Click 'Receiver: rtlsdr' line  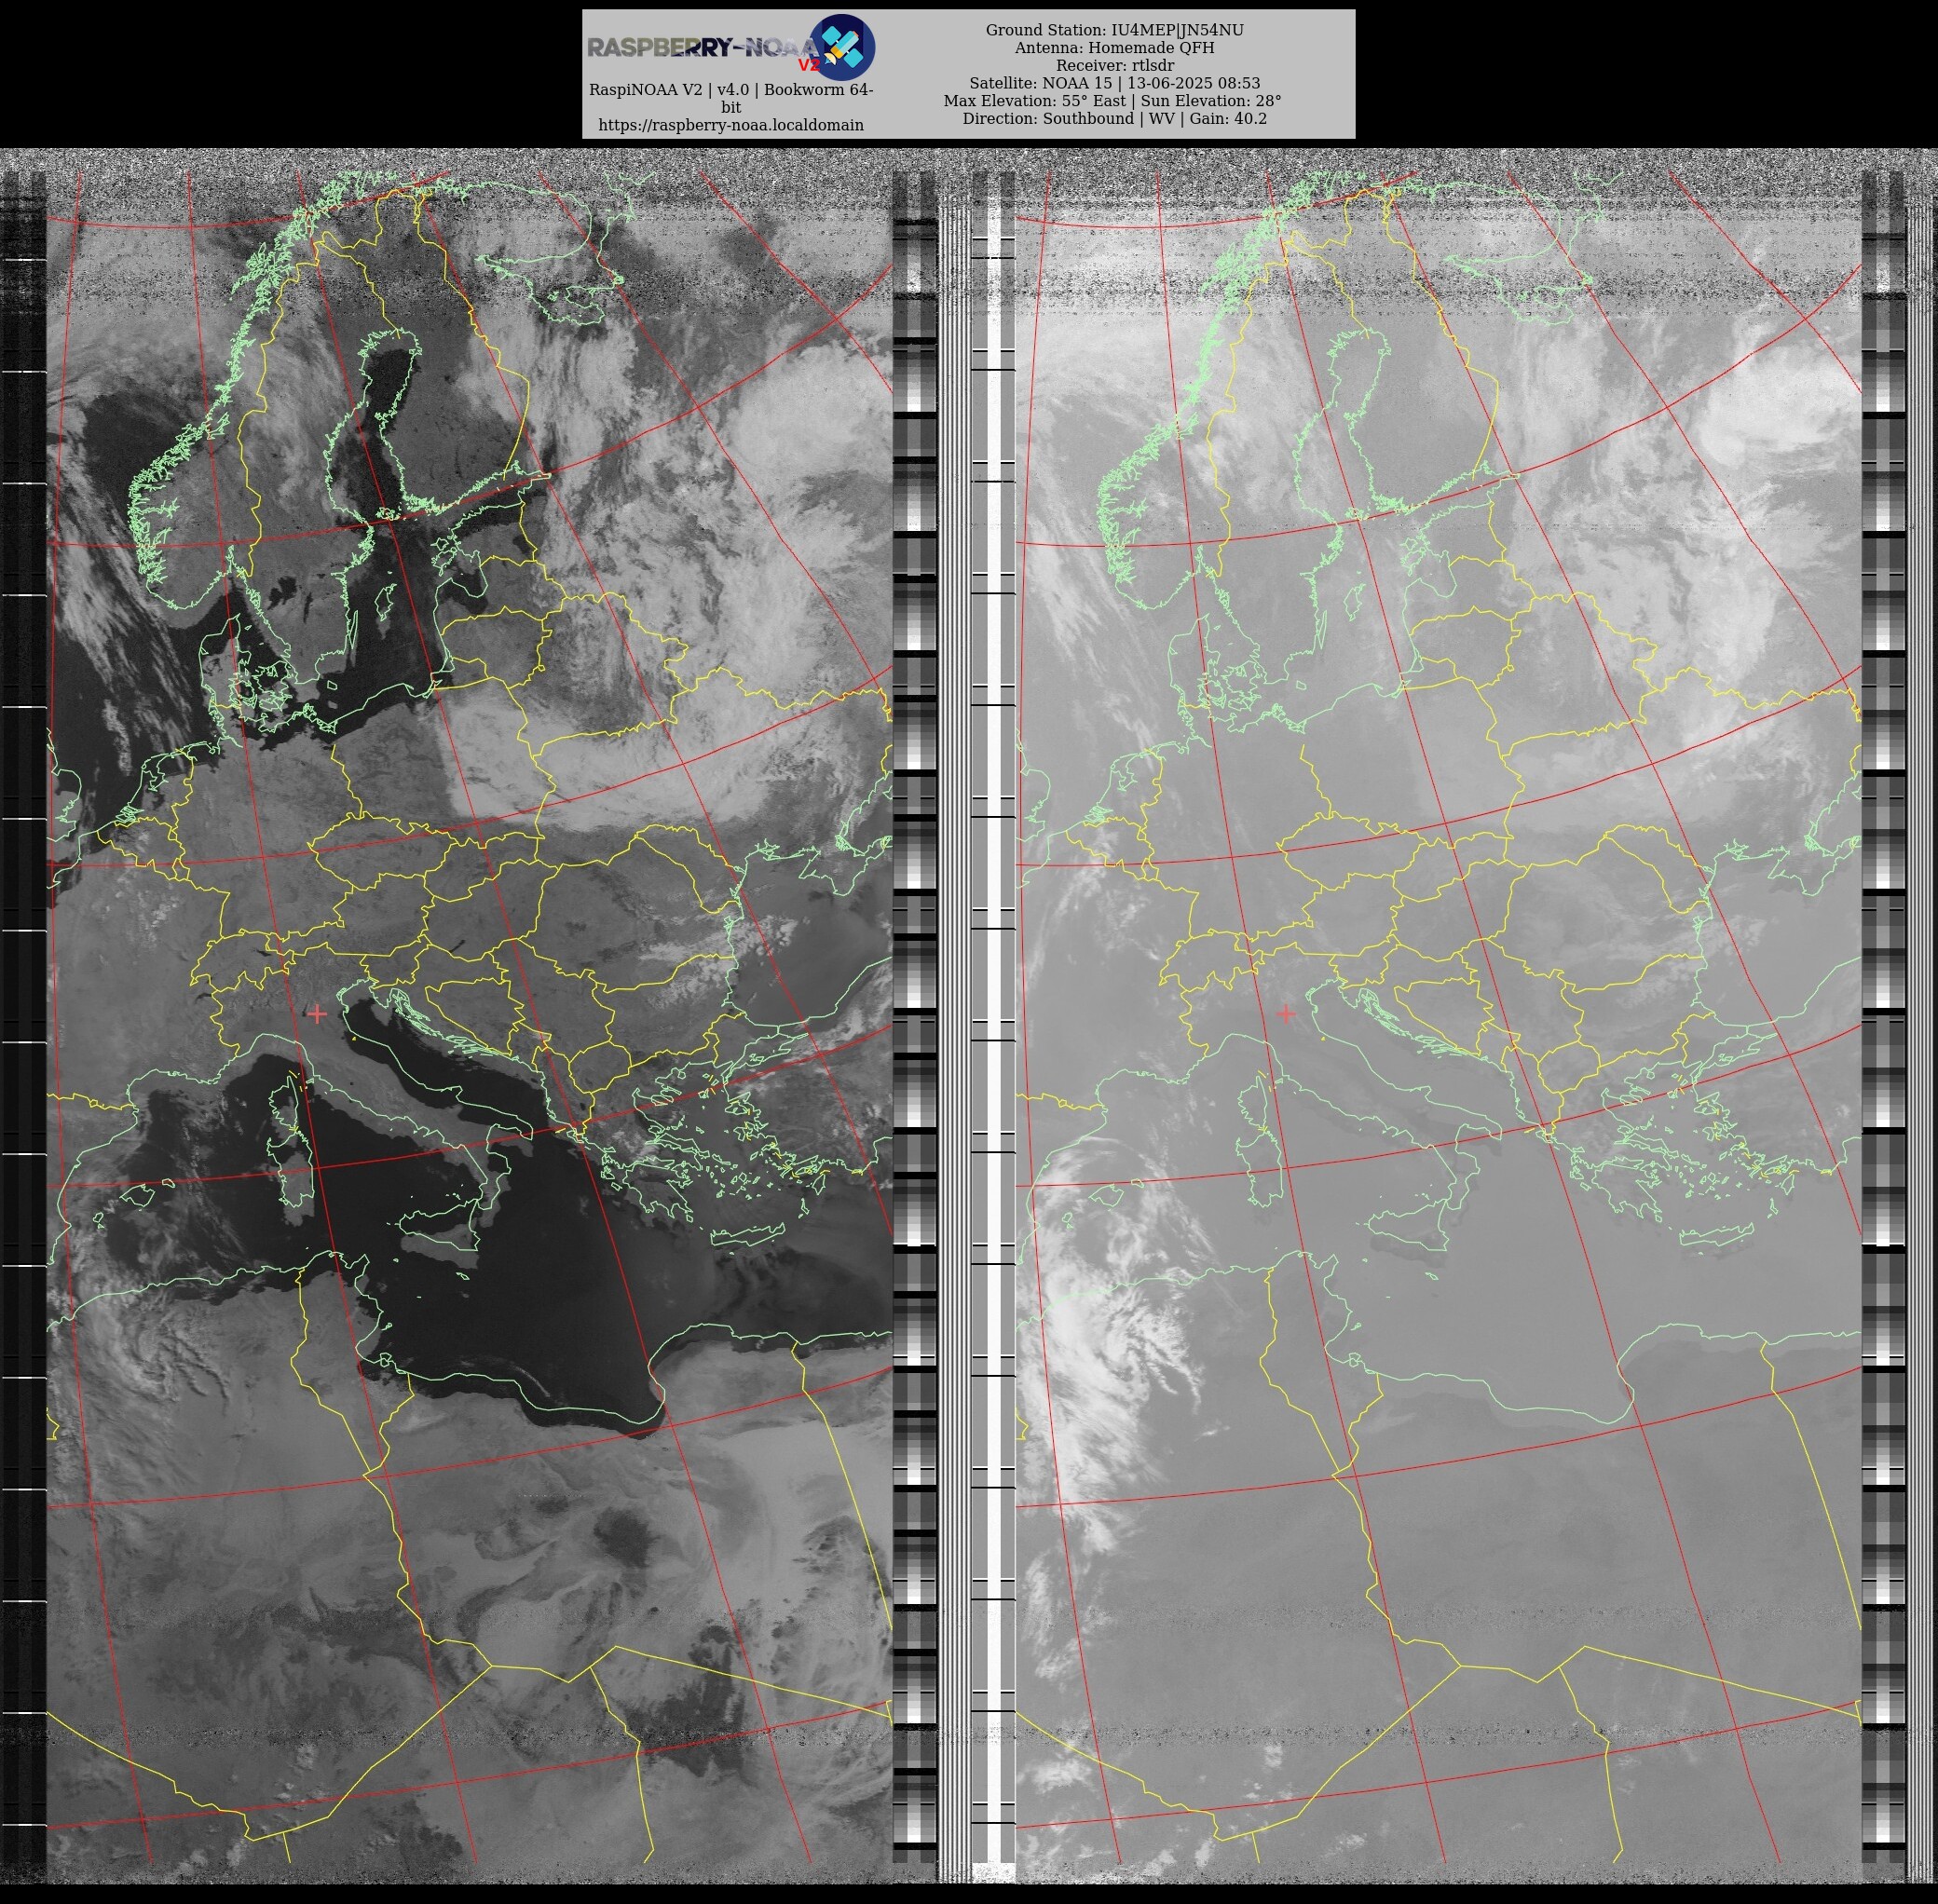[1114, 66]
